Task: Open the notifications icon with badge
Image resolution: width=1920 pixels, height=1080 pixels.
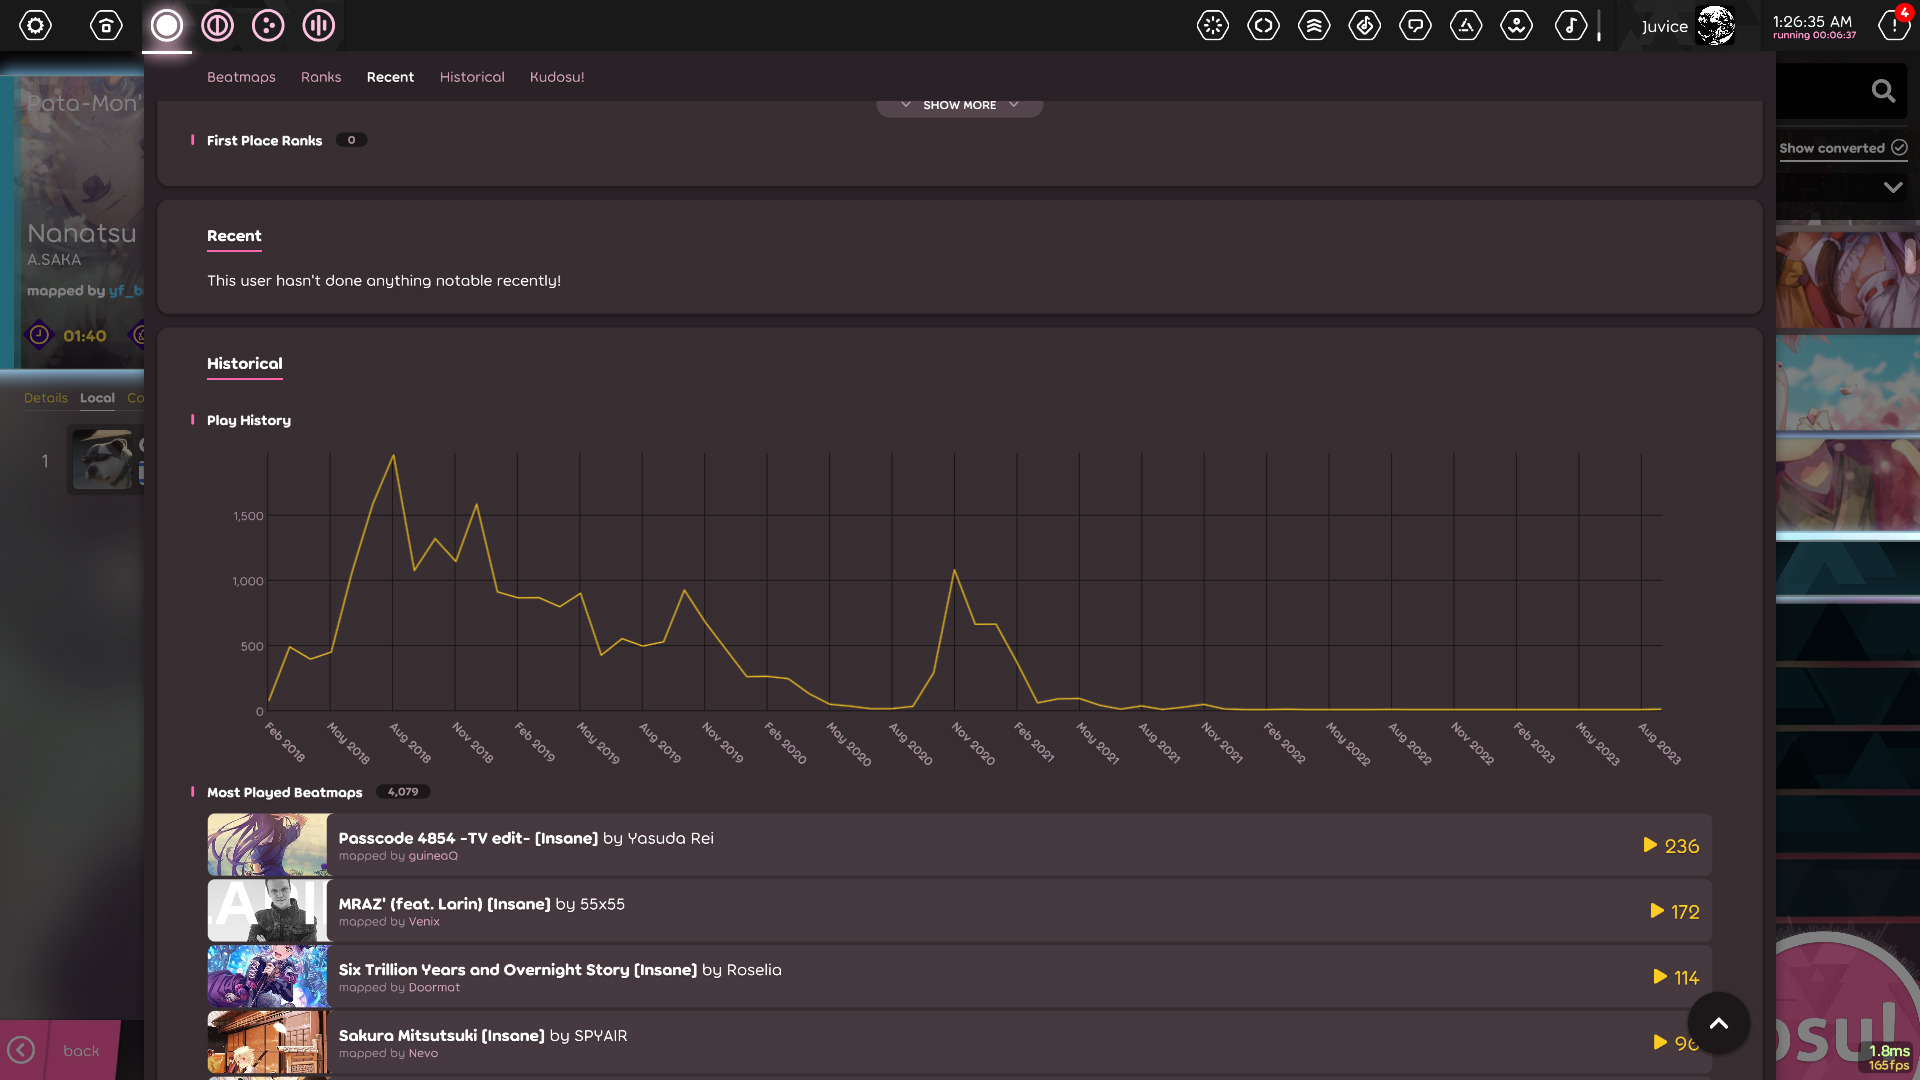Action: pos(1893,25)
